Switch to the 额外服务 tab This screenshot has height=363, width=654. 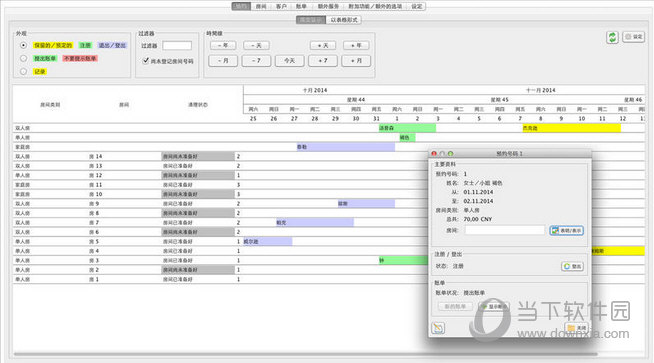[328, 6]
